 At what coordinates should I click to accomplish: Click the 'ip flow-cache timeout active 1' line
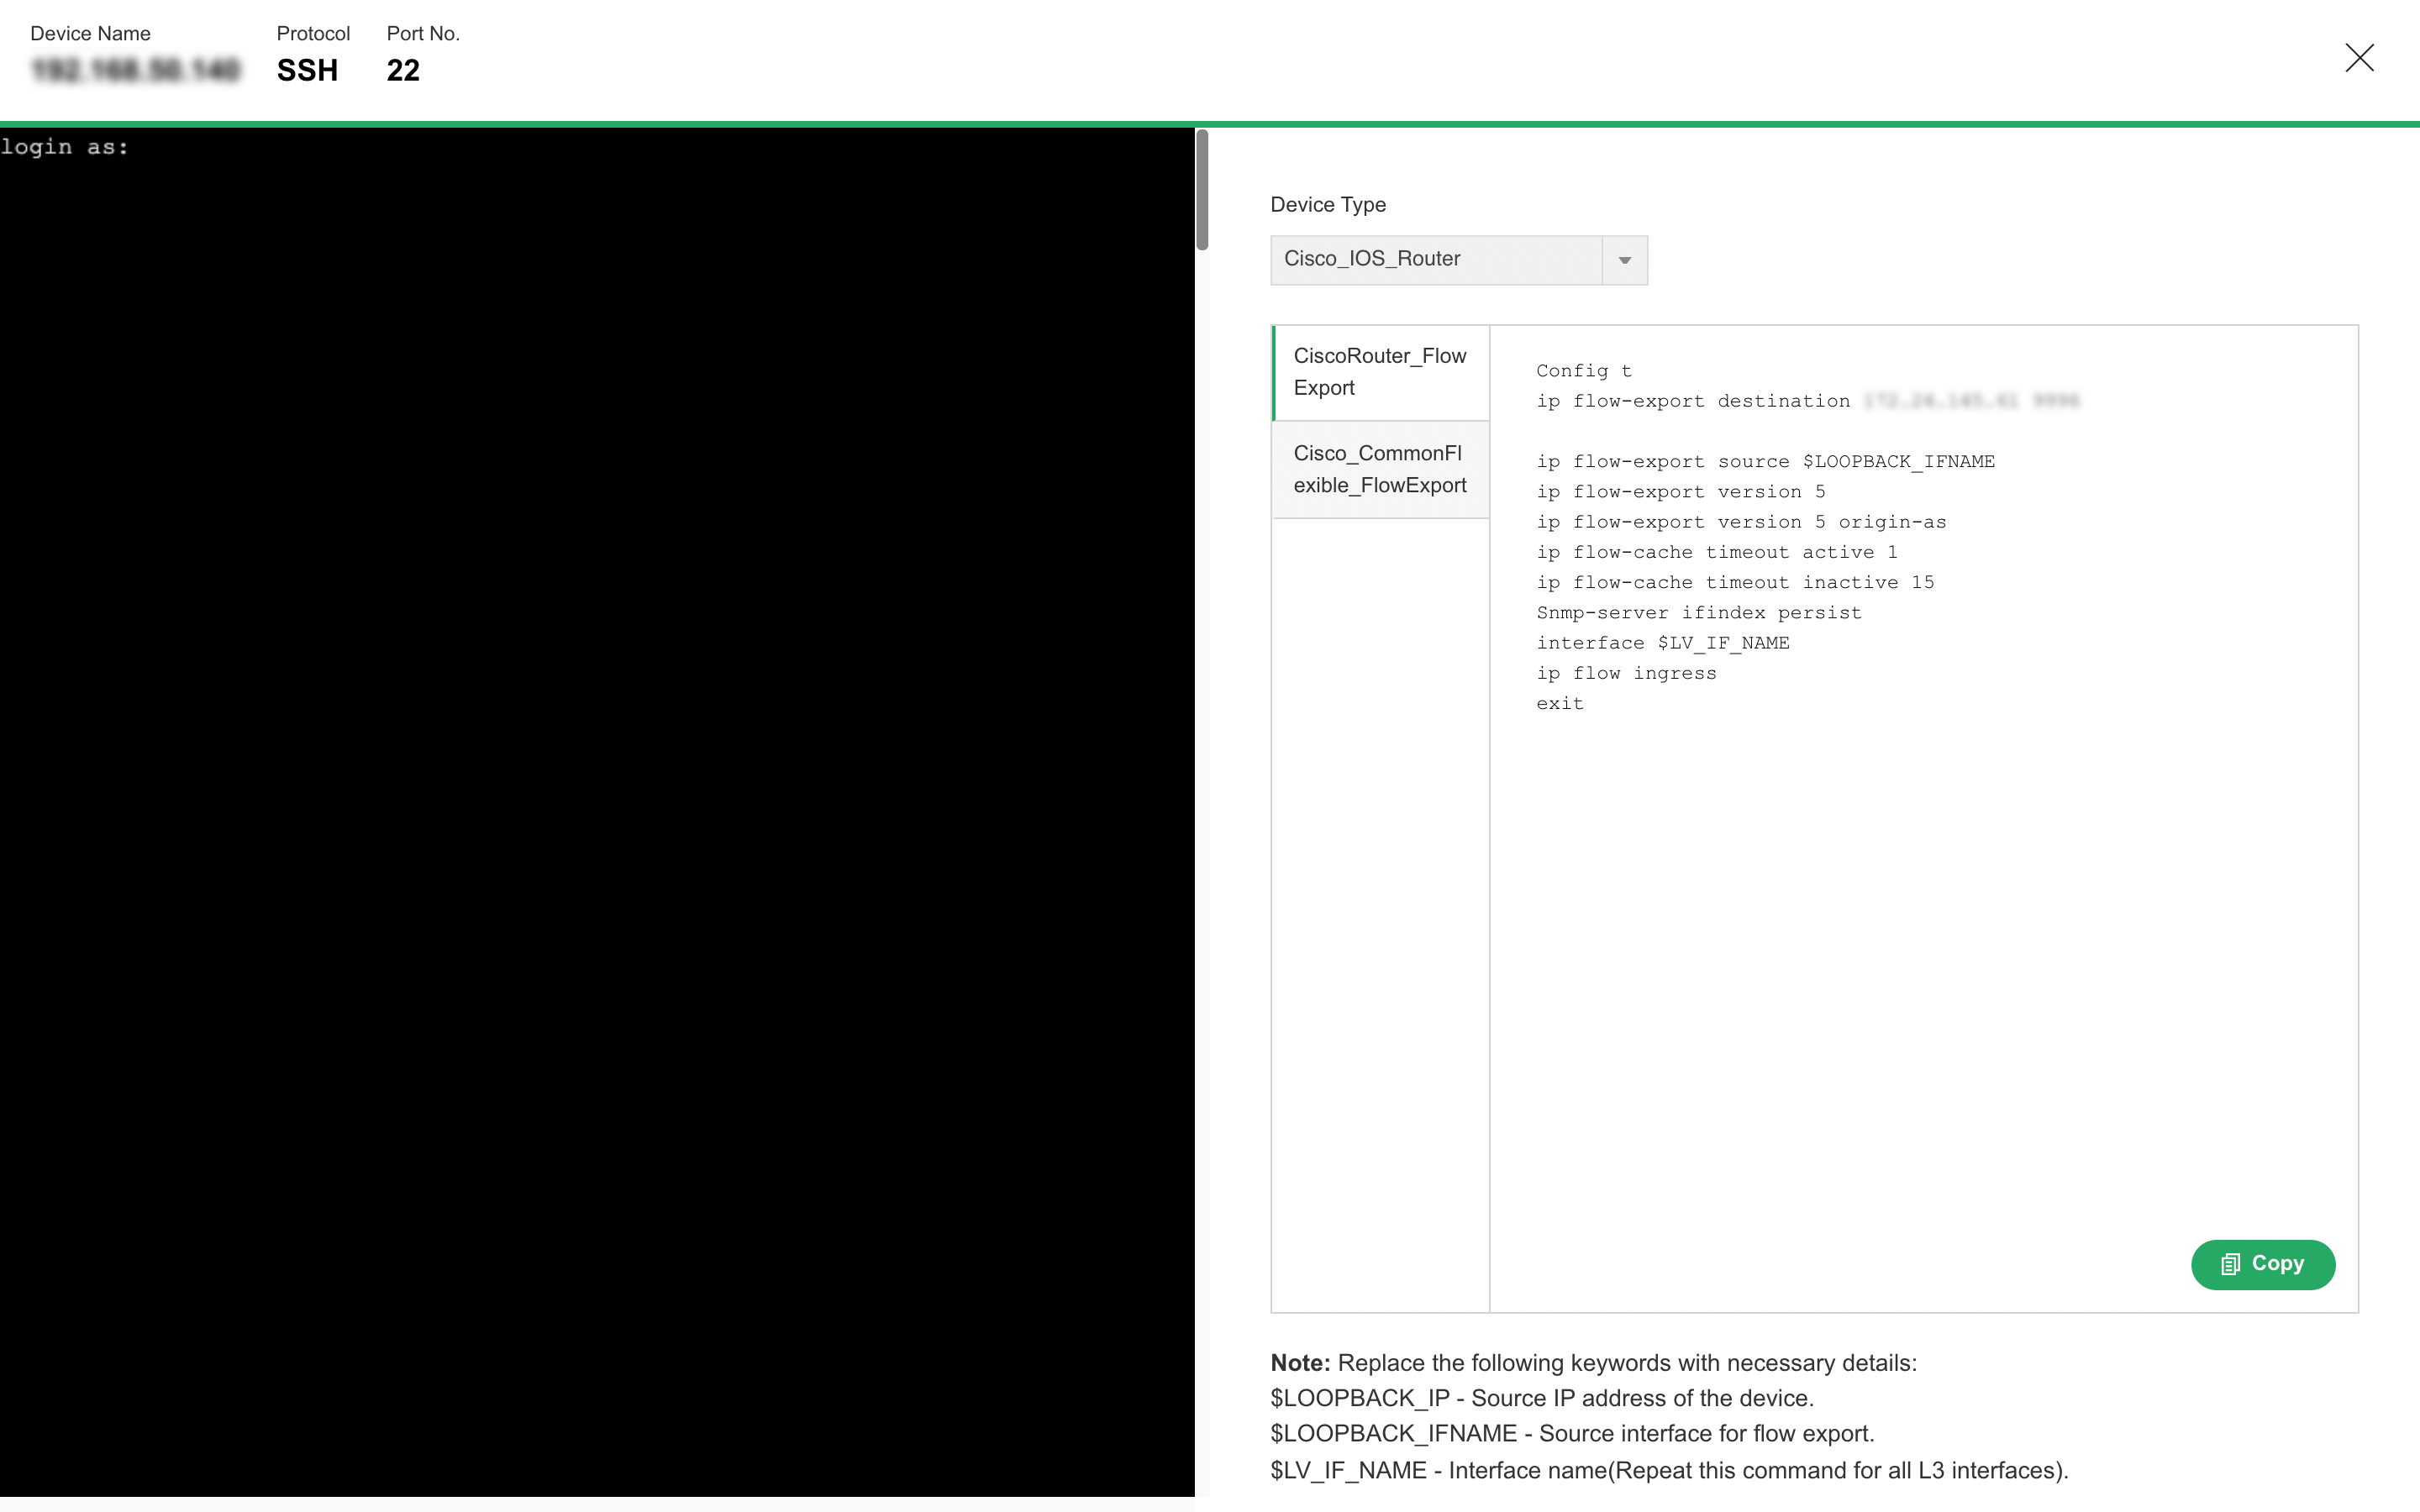1716,552
